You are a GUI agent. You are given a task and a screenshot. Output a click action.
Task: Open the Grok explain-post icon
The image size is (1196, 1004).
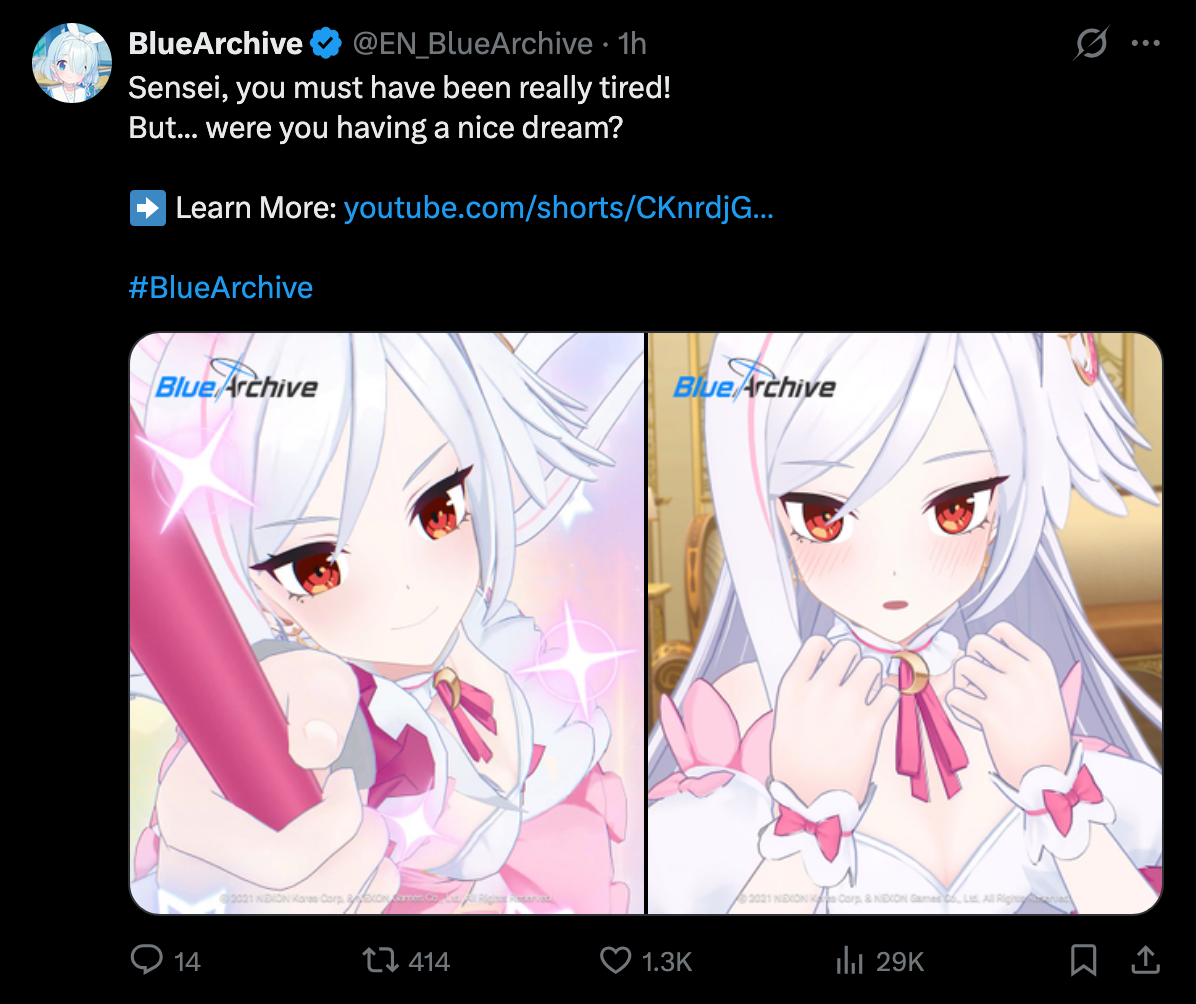(1091, 43)
